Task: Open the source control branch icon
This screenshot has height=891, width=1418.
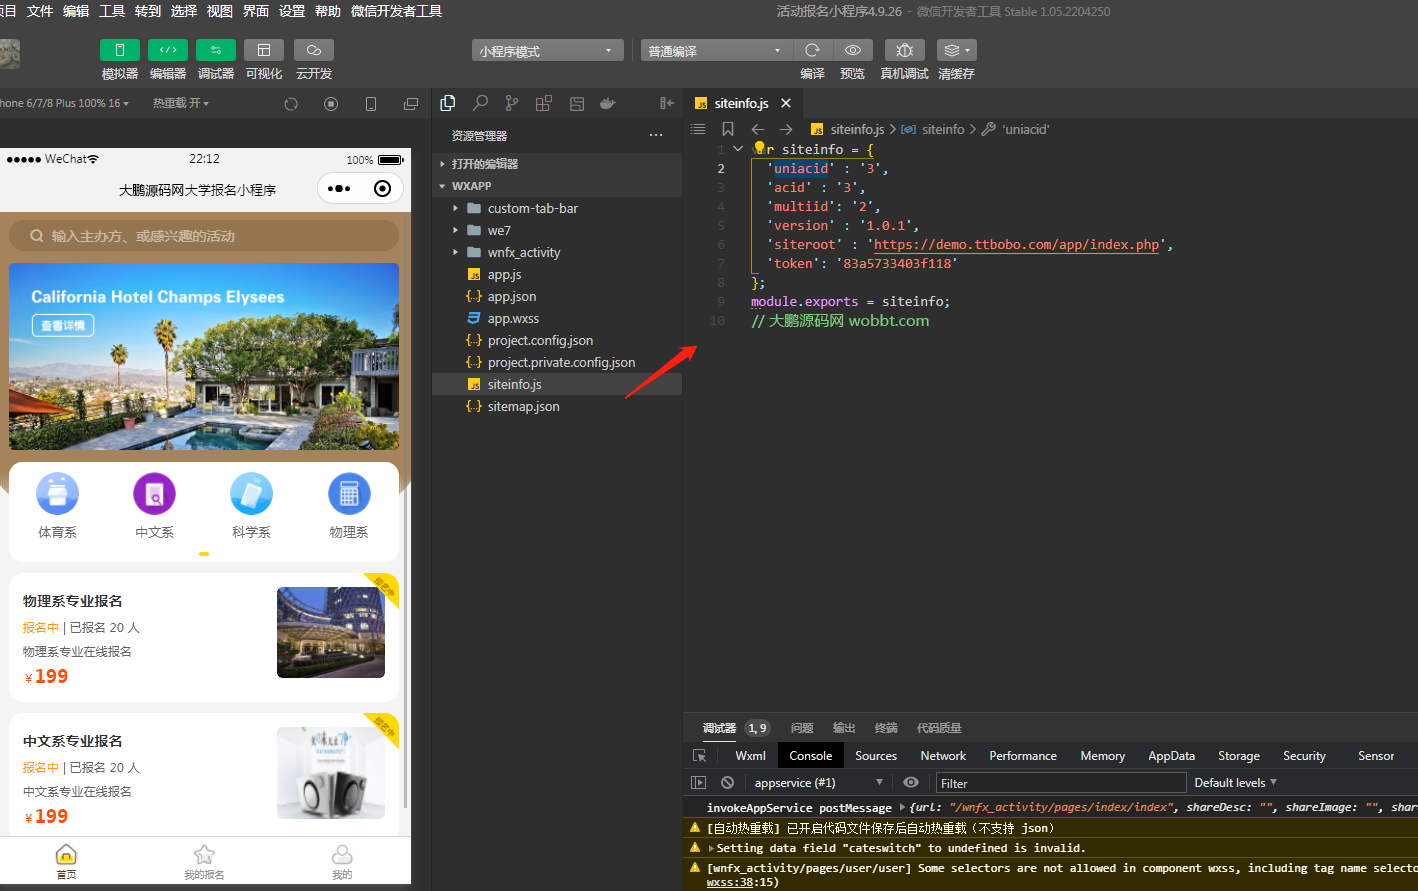Action: [512, 103]
